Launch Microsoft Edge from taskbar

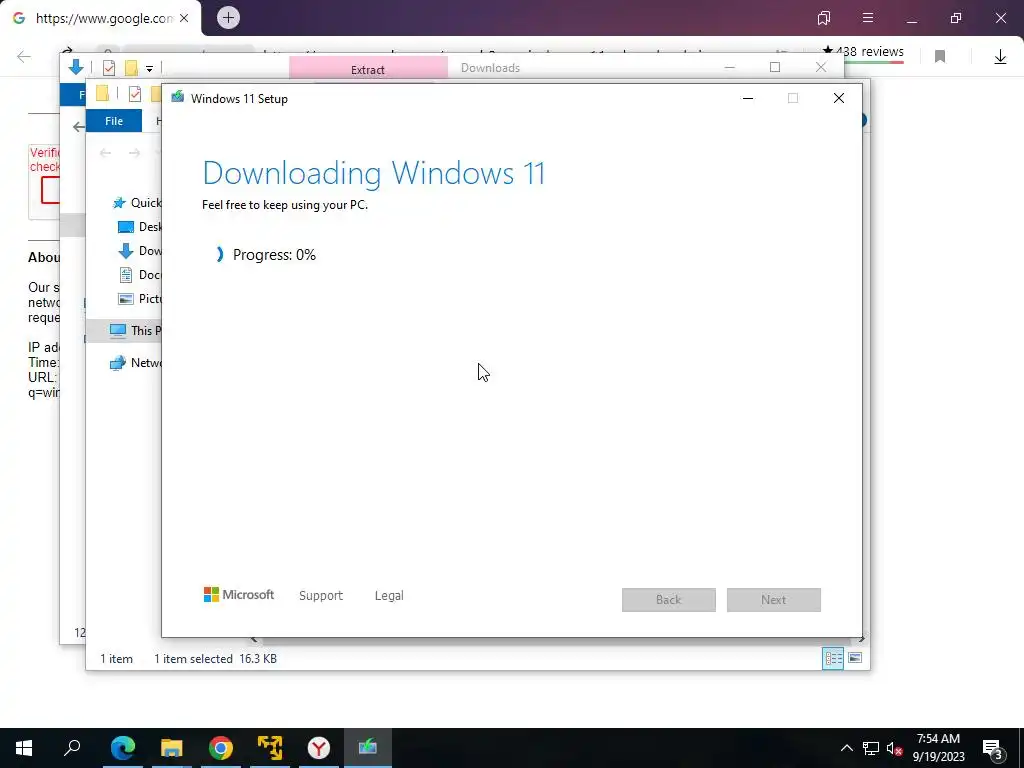click(122, 748)
